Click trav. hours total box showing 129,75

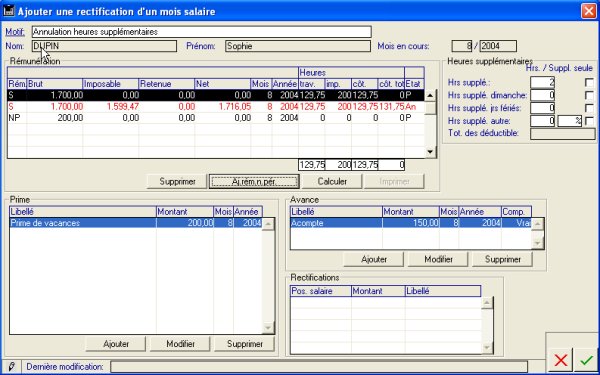click(x=311, y=165)
